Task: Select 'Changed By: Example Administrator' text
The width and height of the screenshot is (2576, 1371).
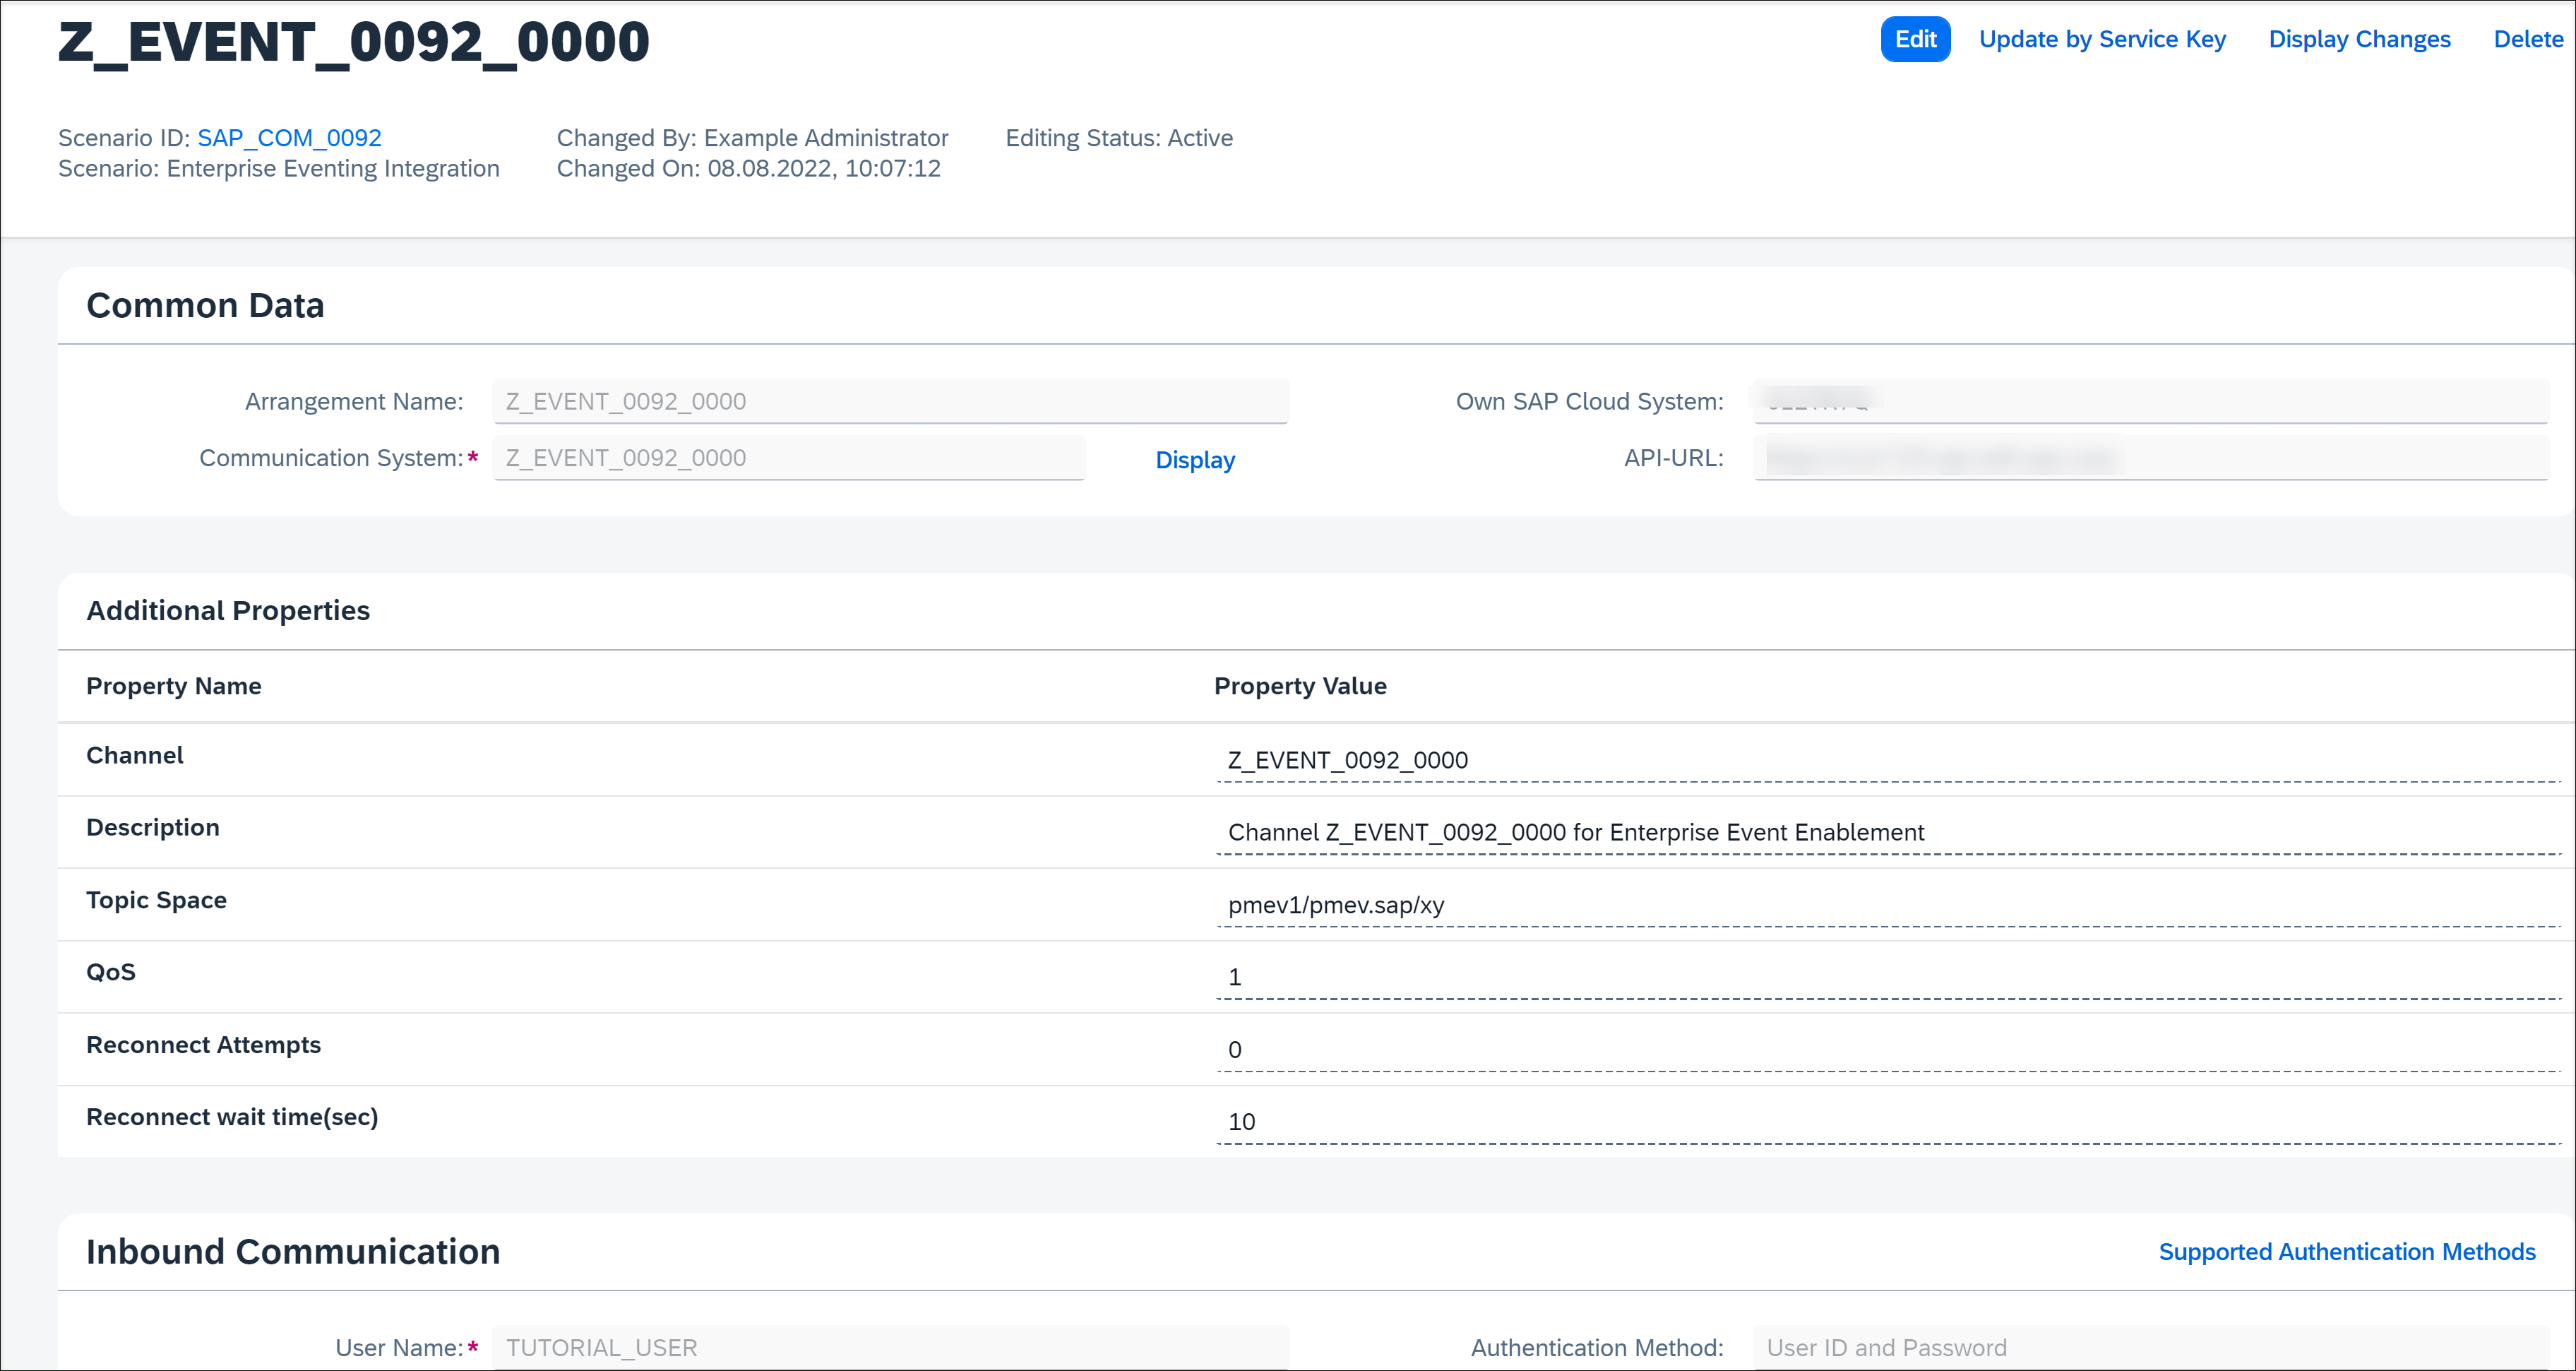Action: (x=752, y=138)
